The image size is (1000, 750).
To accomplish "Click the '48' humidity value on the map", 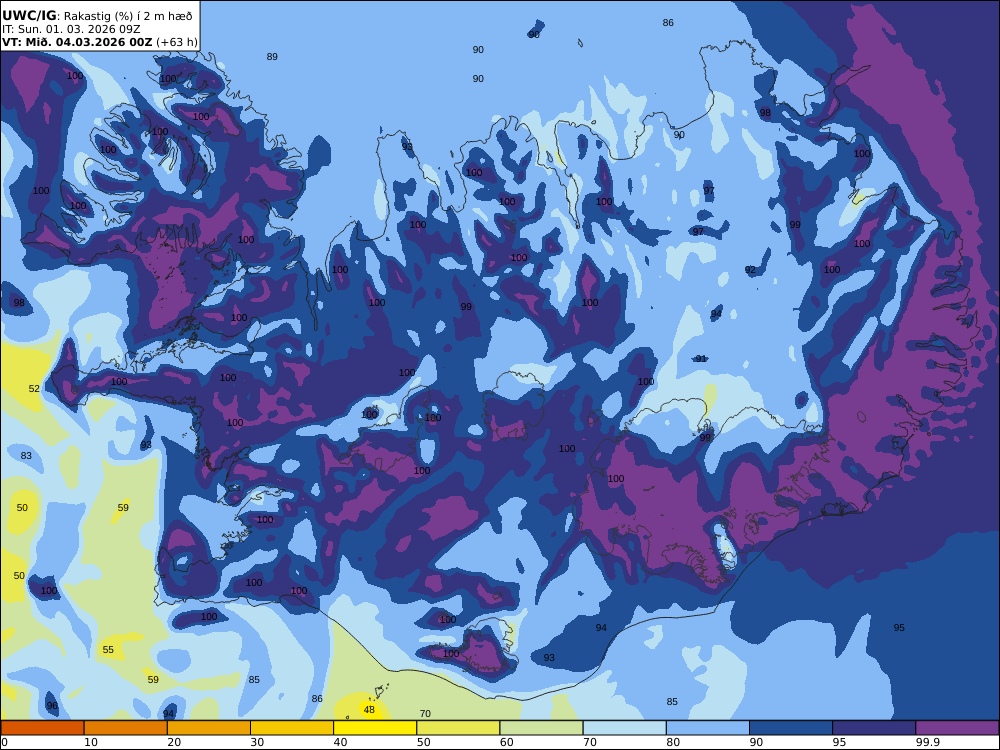I will click(x=369, y=709).
